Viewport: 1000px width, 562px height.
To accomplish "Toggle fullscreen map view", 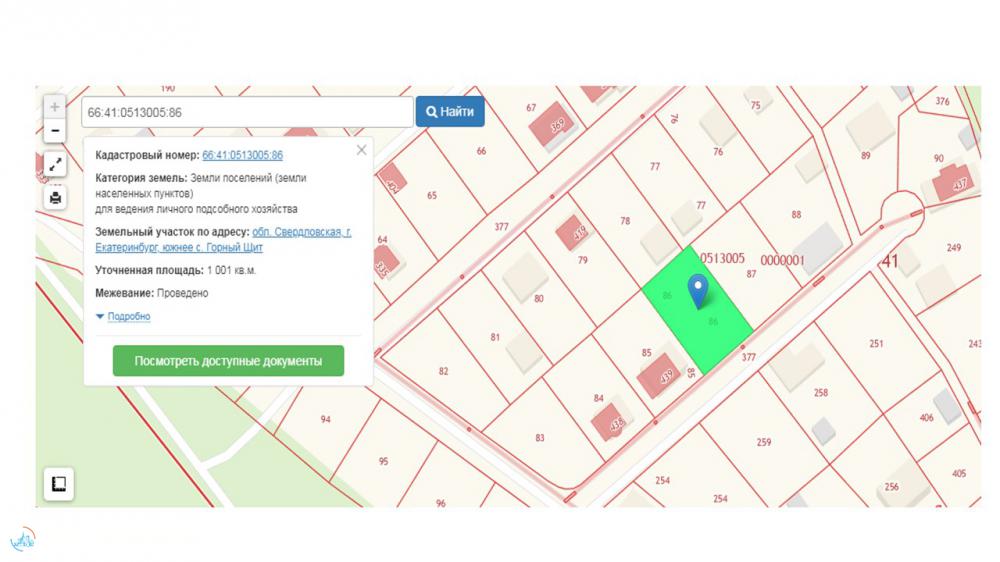I will [x=55, y=165].
